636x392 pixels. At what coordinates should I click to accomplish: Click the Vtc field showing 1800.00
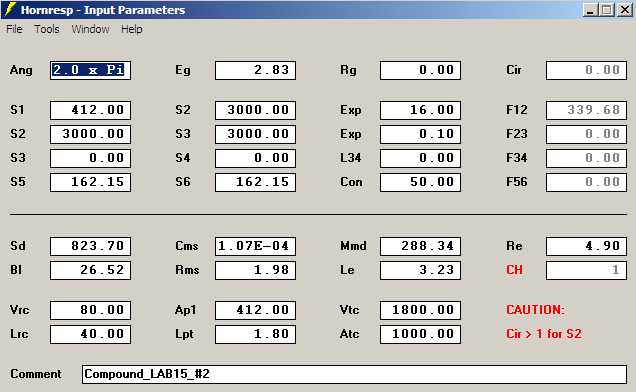(x=420, y=310)
